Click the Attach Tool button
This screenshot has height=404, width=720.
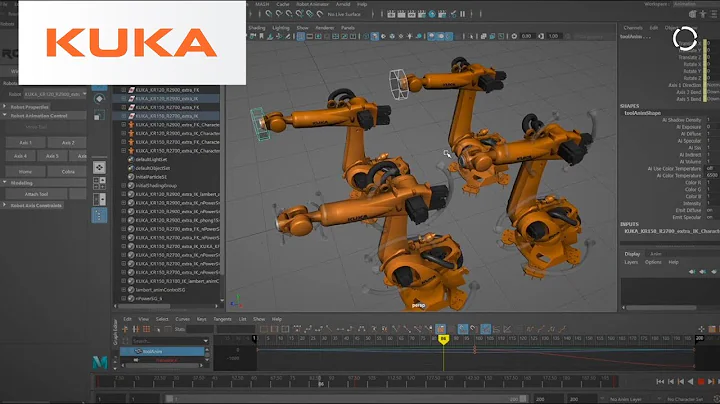(x=36, y=194)
